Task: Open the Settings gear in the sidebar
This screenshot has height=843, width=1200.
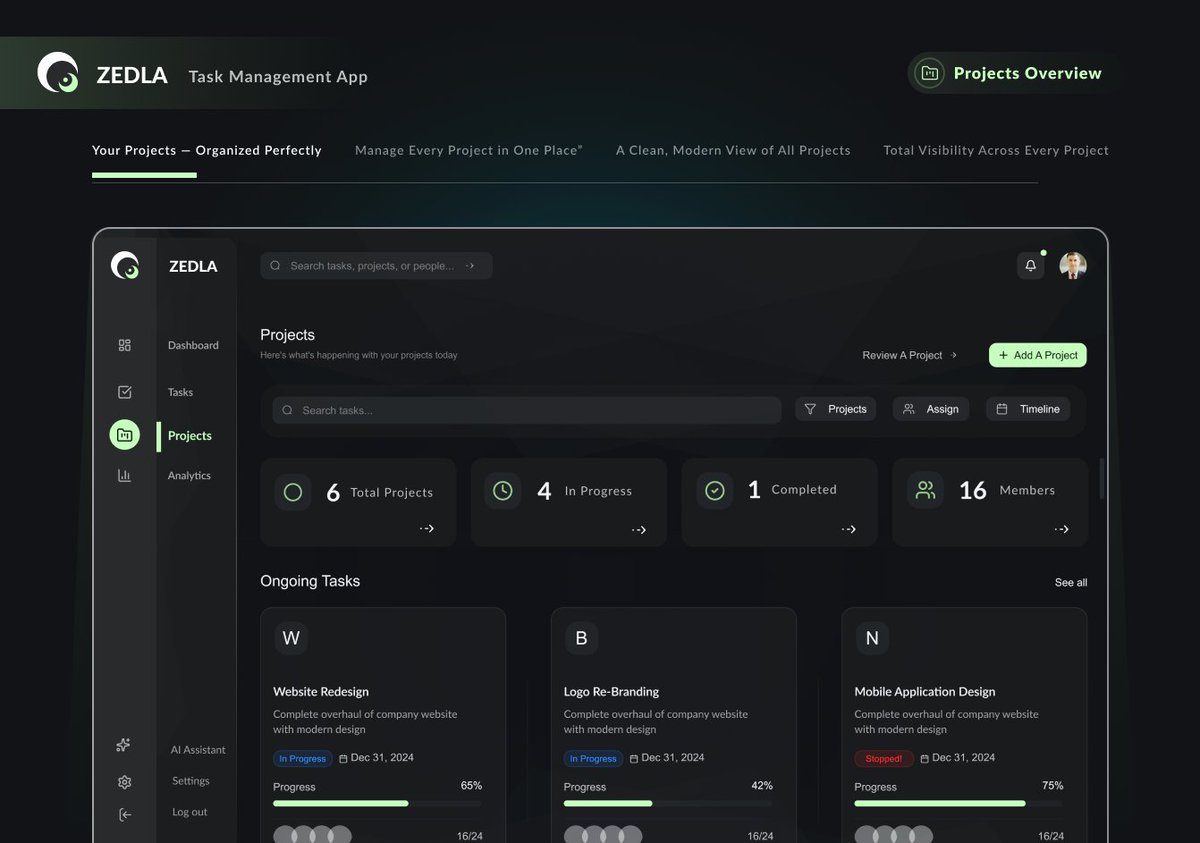Action: click(x=124, y=781)
